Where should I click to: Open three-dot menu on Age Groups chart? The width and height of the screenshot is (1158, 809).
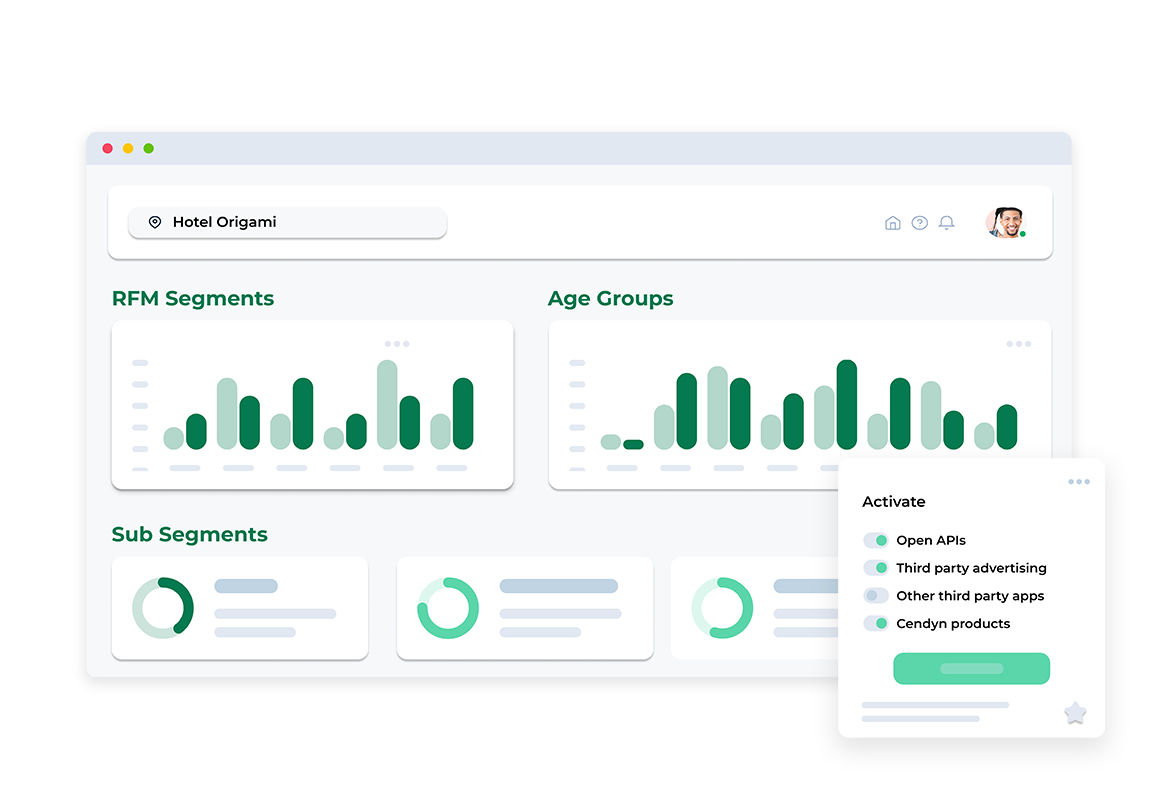(x=1018, y=344)
